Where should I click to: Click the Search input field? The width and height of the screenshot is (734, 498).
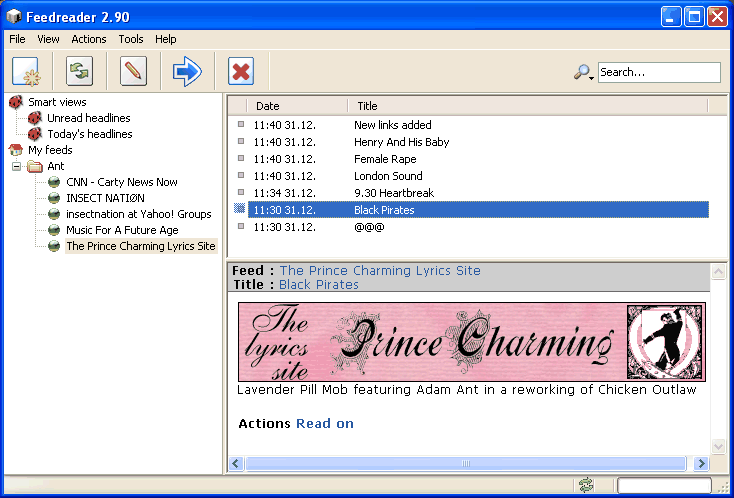(658, 72)
